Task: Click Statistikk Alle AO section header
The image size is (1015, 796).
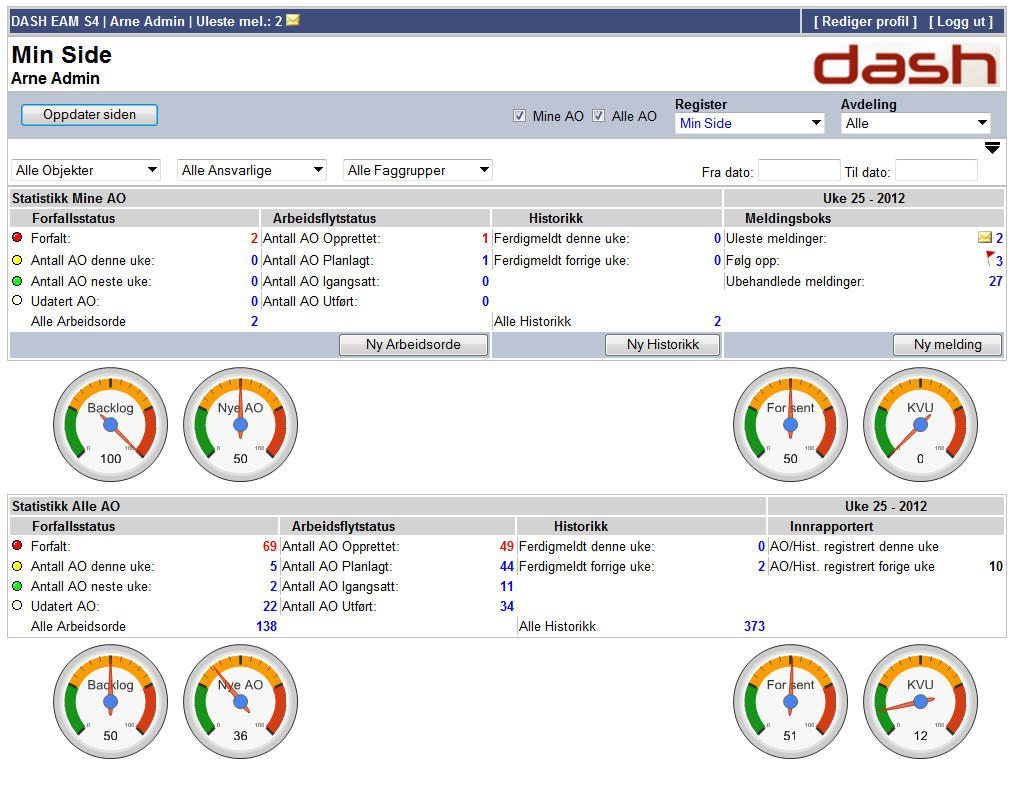Action: click(x=66, y=506)
